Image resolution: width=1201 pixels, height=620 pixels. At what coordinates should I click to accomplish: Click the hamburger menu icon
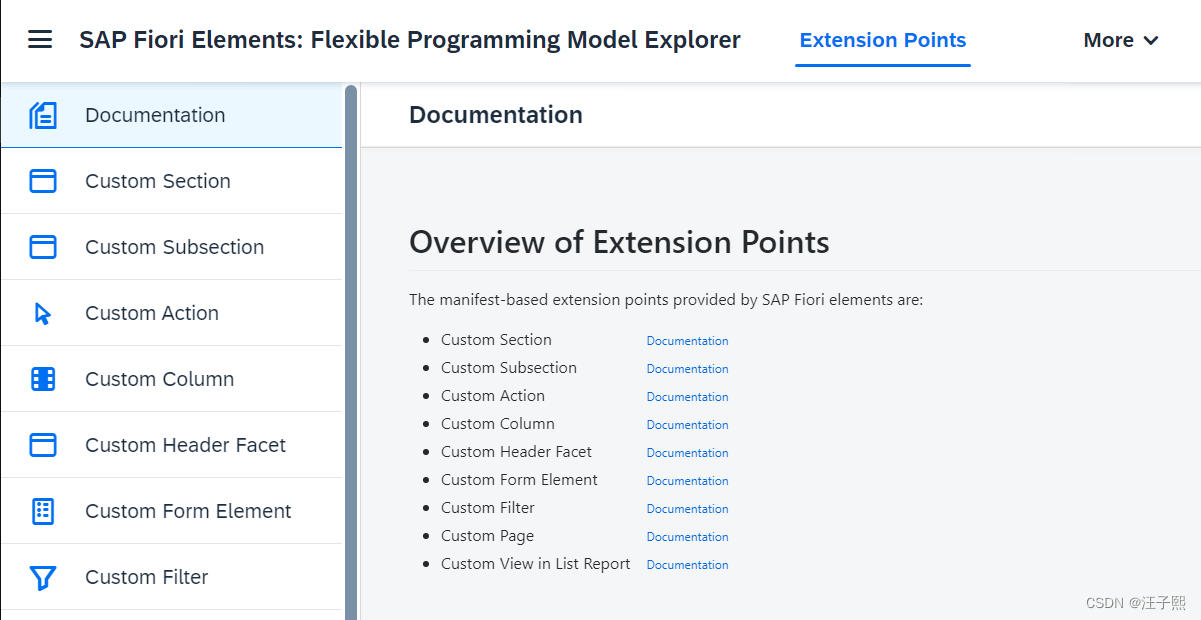click(40, 40)
